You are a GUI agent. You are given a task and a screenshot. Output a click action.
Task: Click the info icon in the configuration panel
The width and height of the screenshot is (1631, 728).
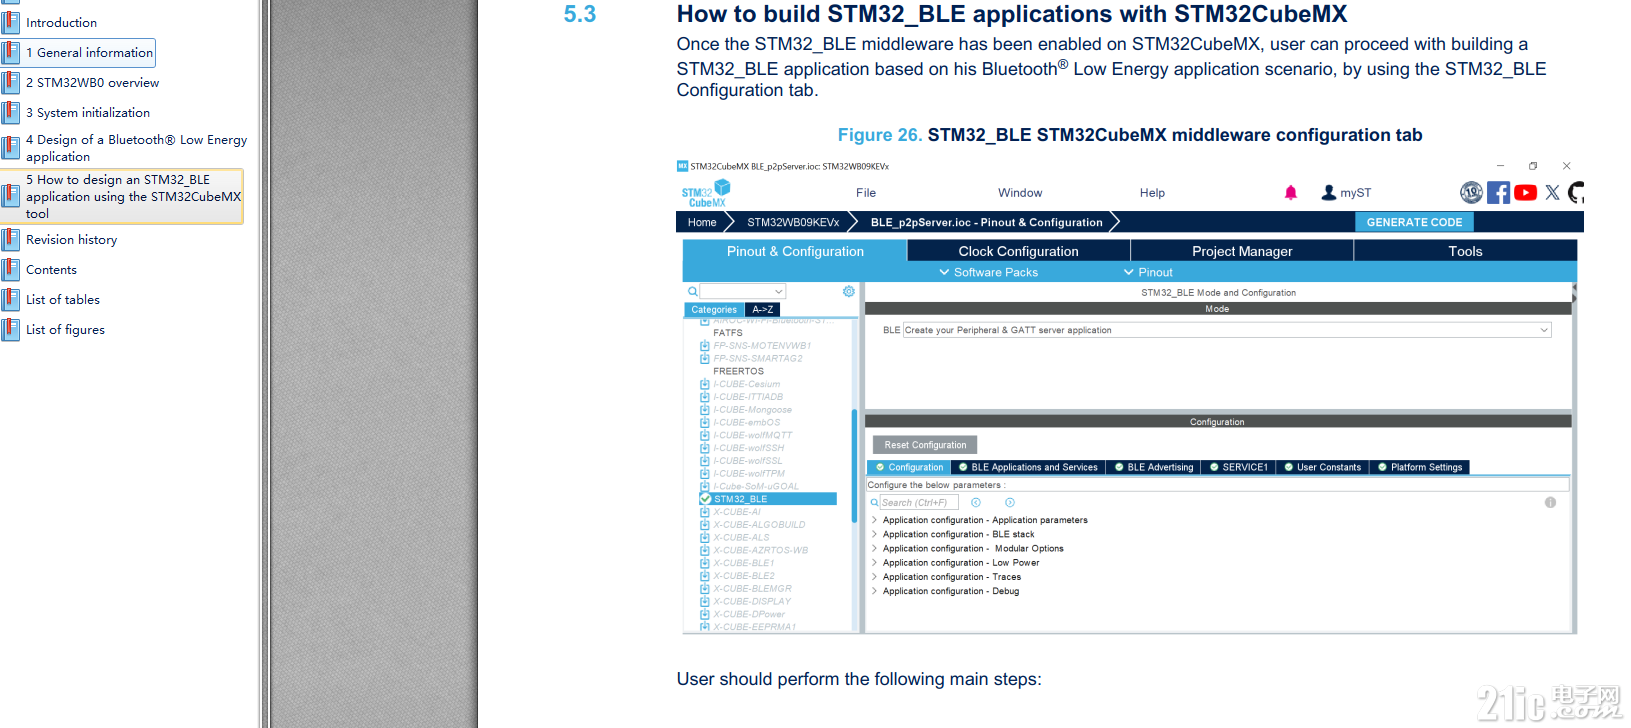1550,503
